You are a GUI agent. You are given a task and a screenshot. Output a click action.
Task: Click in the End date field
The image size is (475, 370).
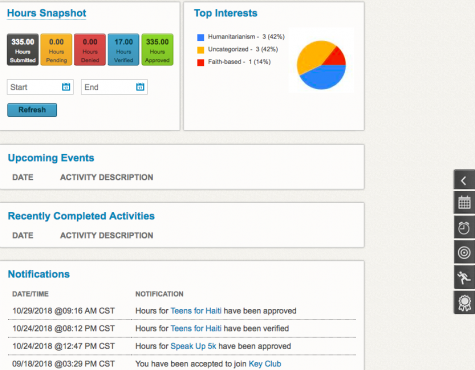pyautogui.click(x=114, y=87)
